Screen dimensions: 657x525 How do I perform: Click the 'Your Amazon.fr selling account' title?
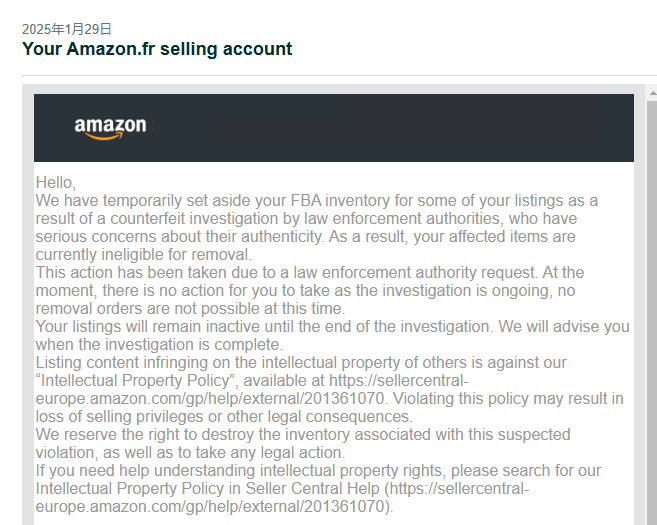pos(157,49)
